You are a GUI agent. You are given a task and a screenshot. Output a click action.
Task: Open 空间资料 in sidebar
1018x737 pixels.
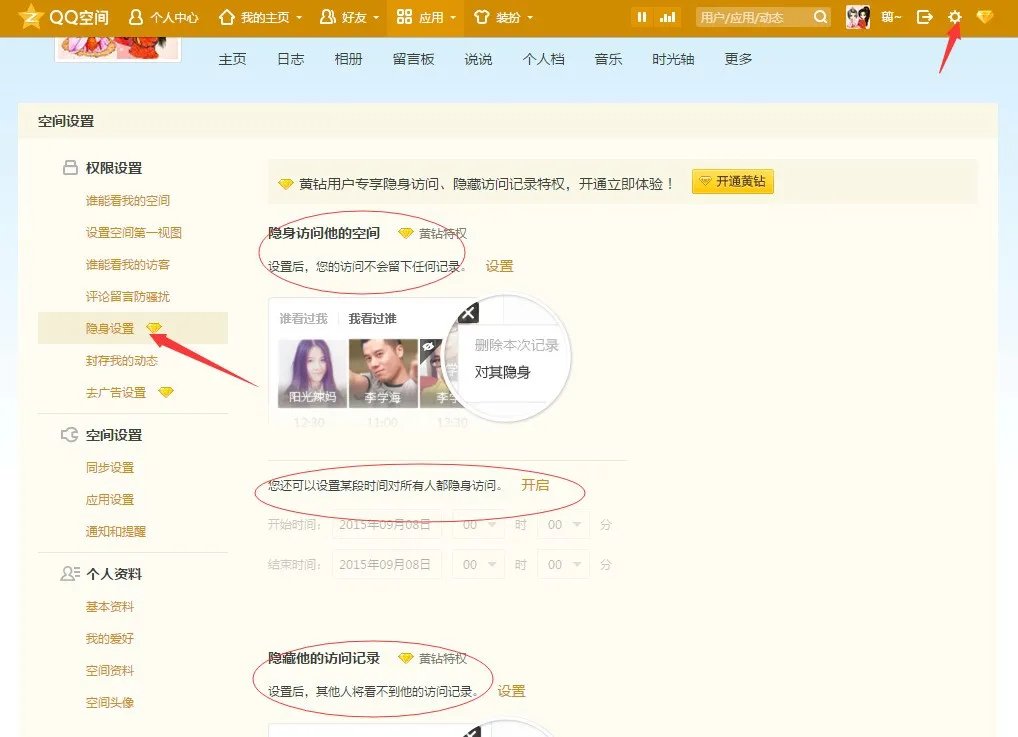[x=110, y=670]
